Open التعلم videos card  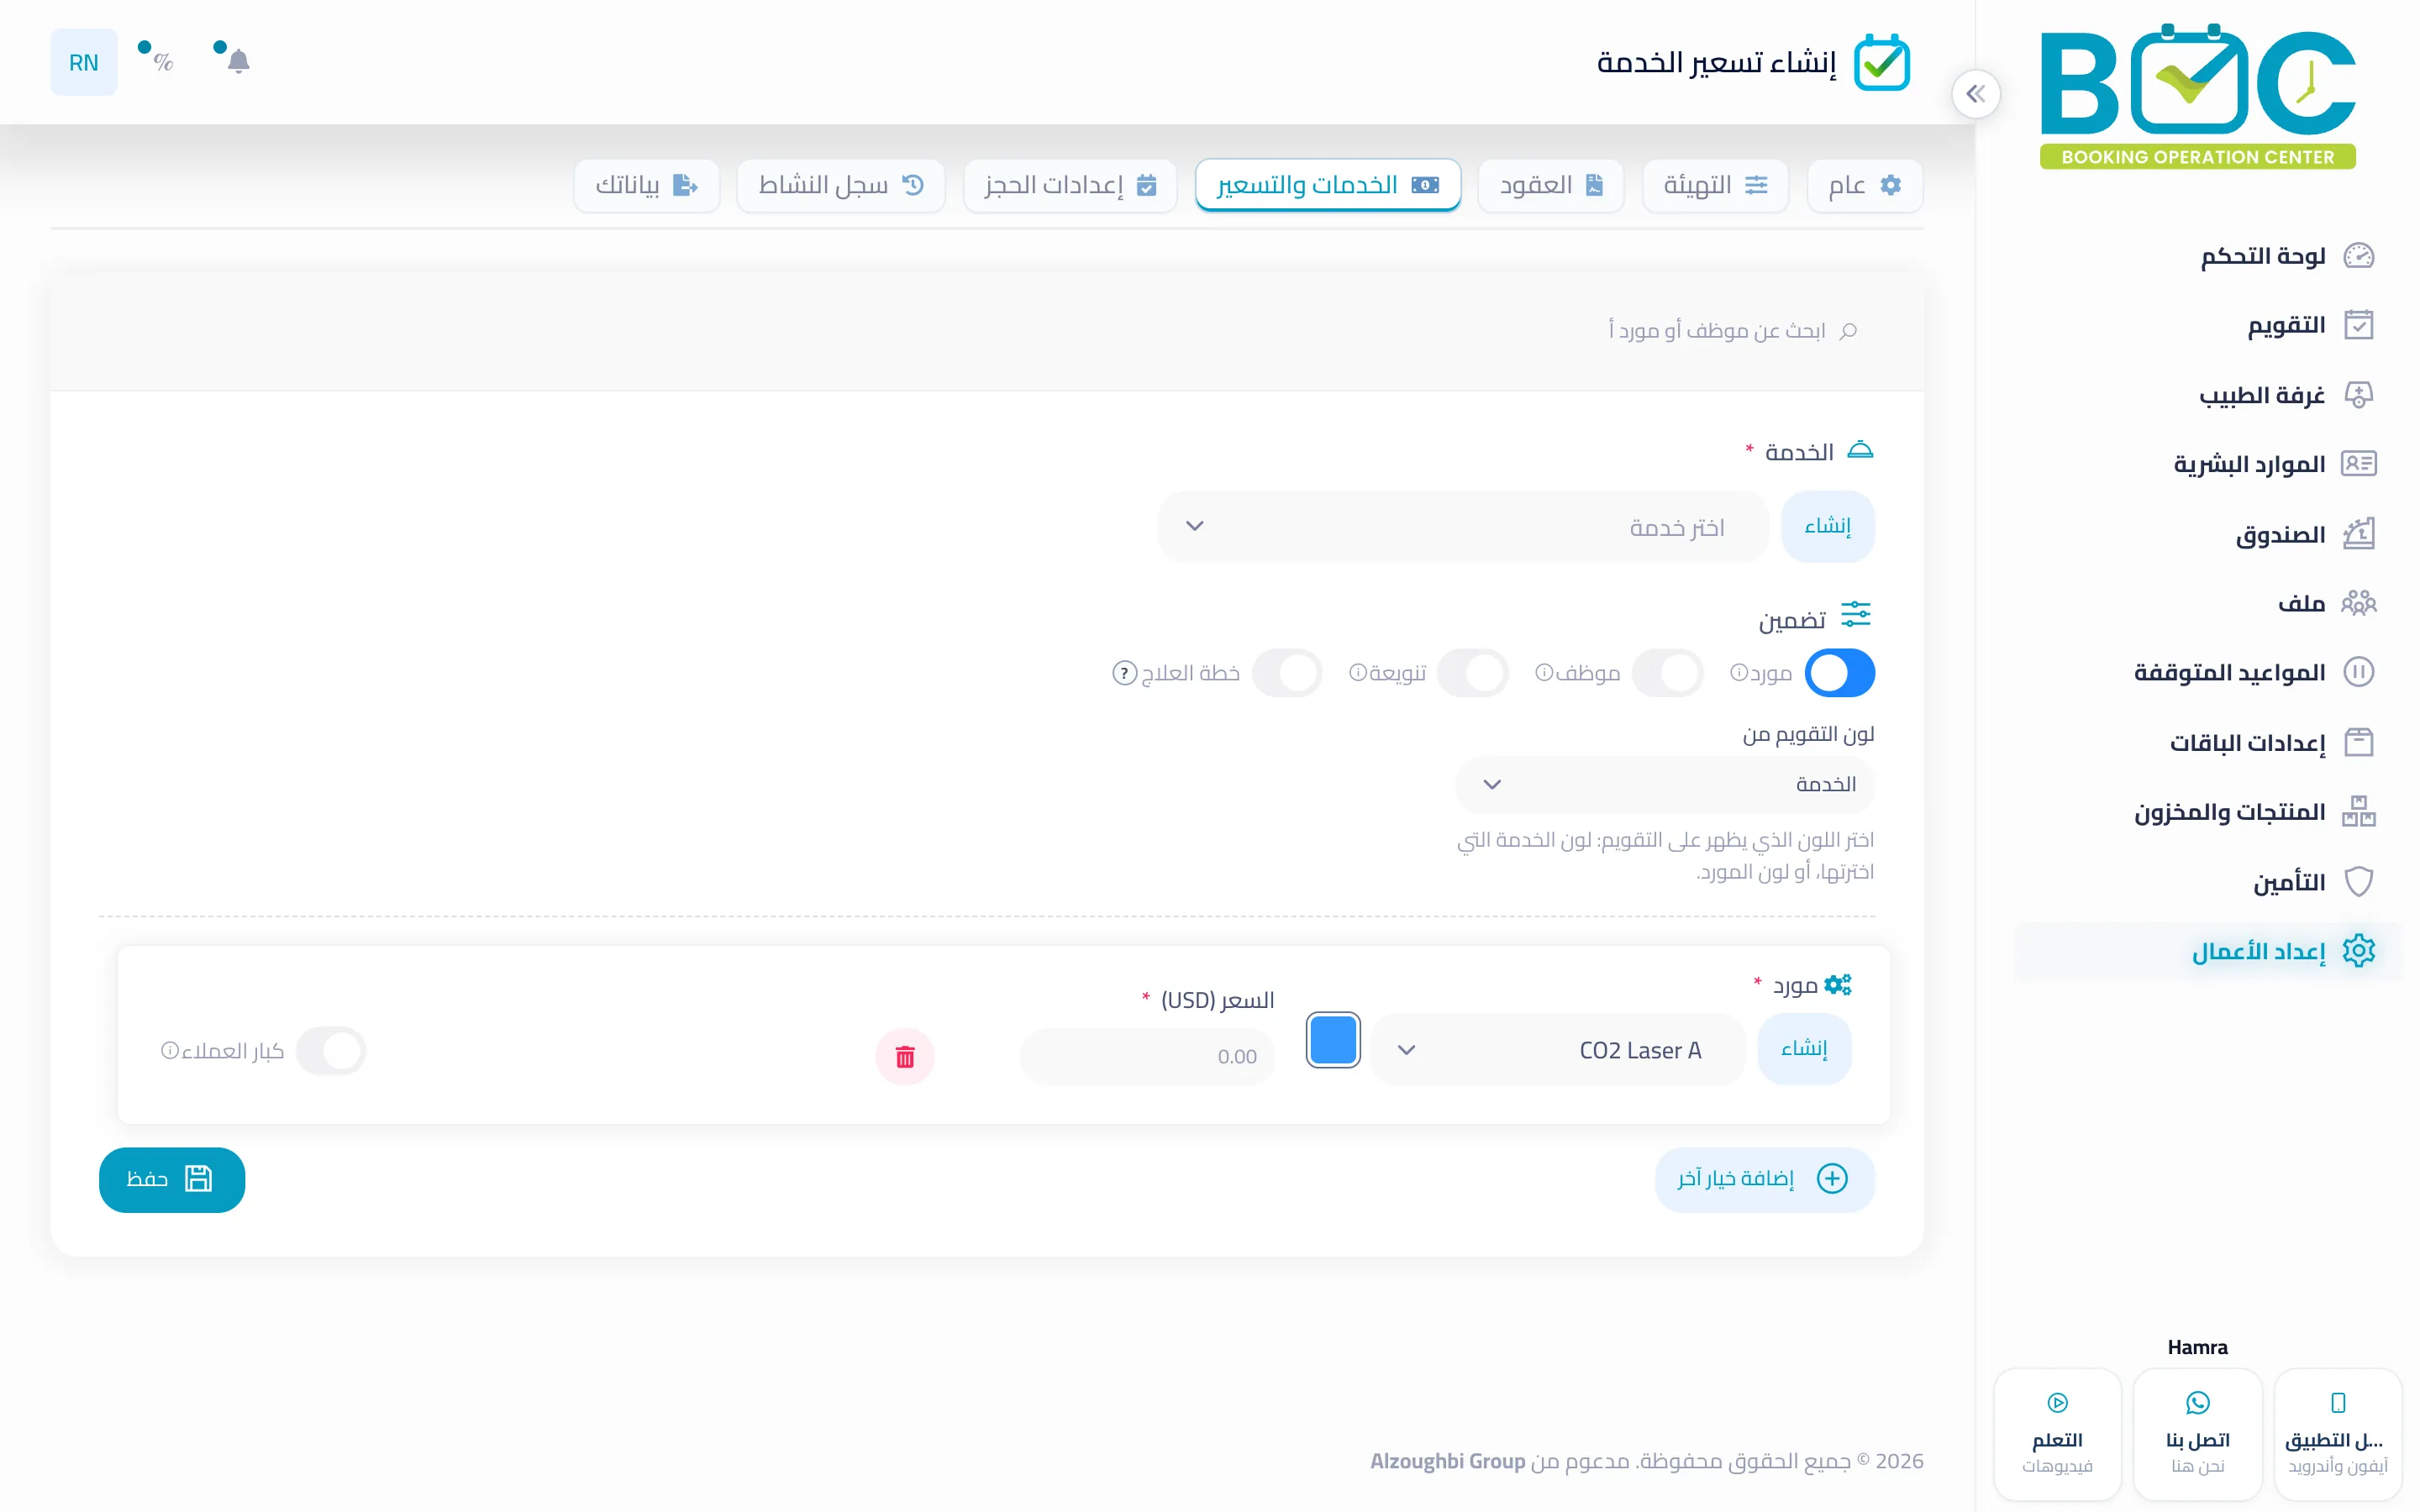2057,1434
